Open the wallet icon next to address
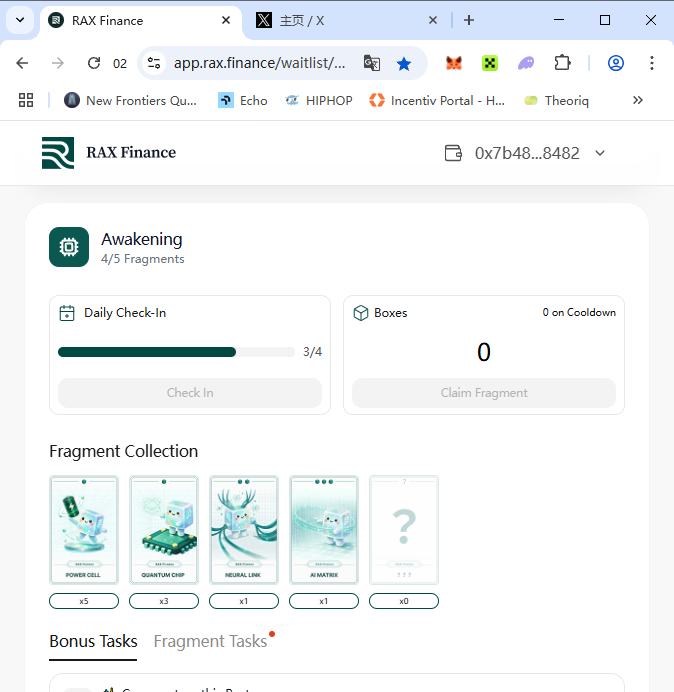Screen dimensions: 674x692 453,153
